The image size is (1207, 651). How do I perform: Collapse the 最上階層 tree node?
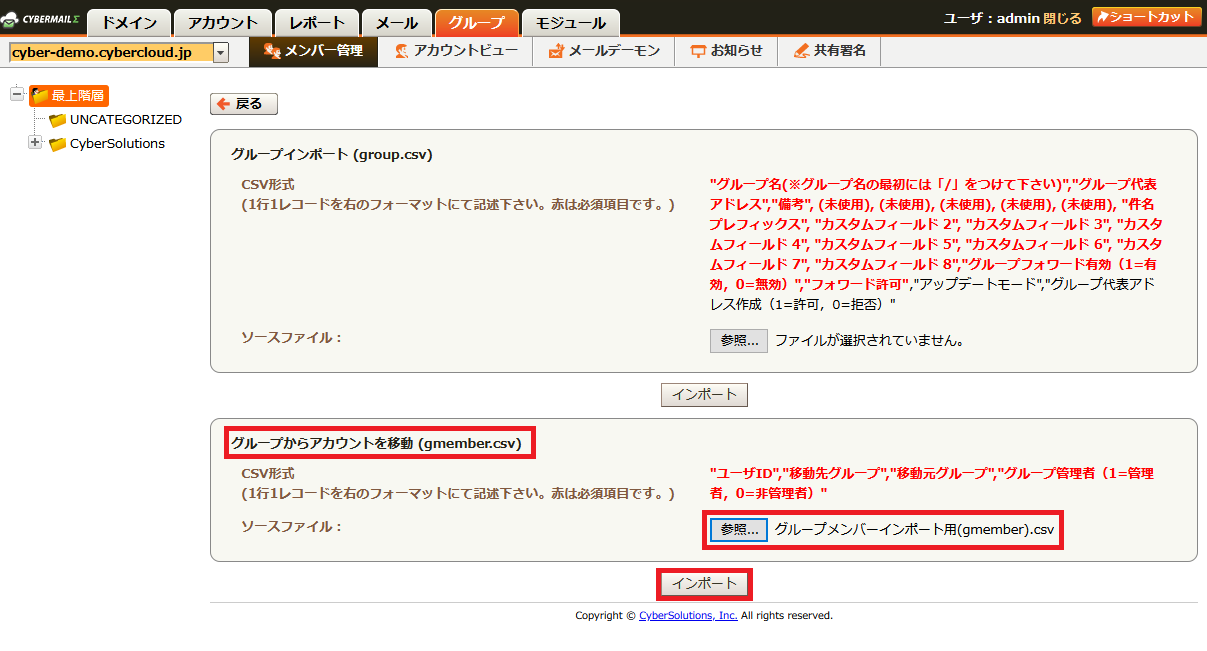[x=17, y=95]
